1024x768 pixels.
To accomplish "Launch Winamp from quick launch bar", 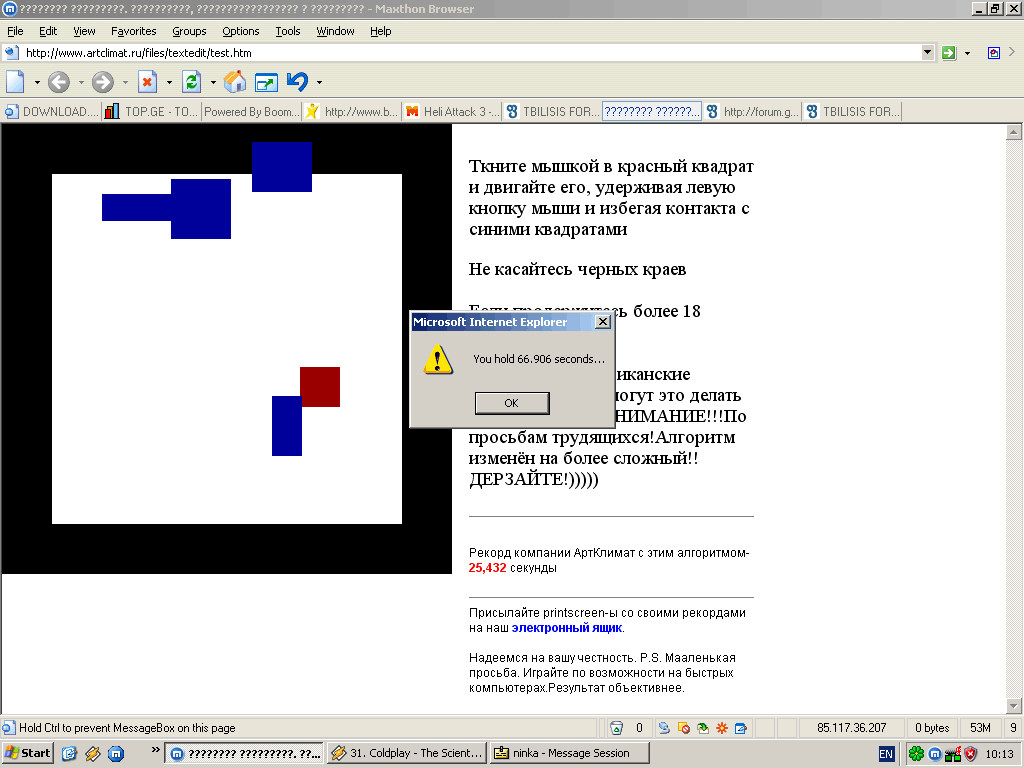I will coord(93,754).
